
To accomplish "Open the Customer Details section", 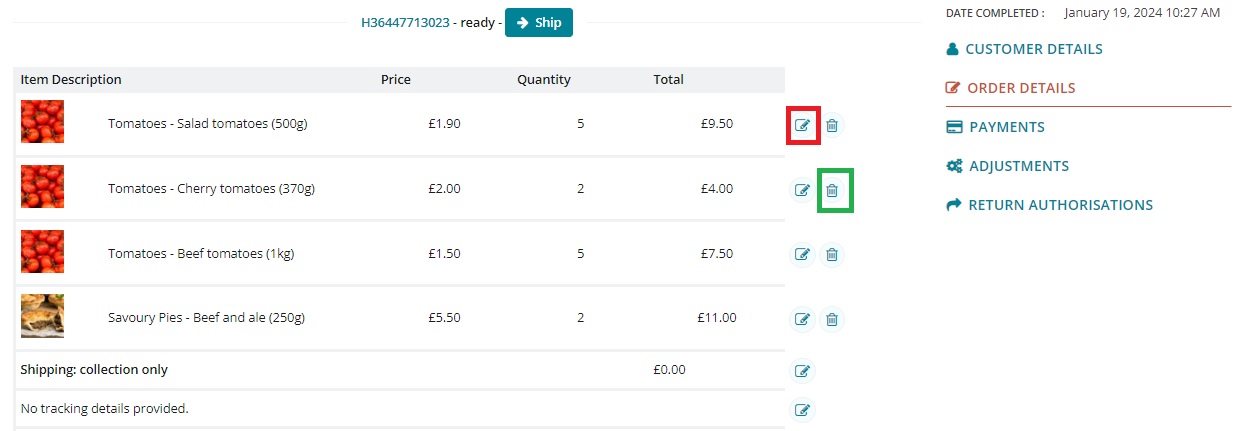I will tap(1033, 49).
